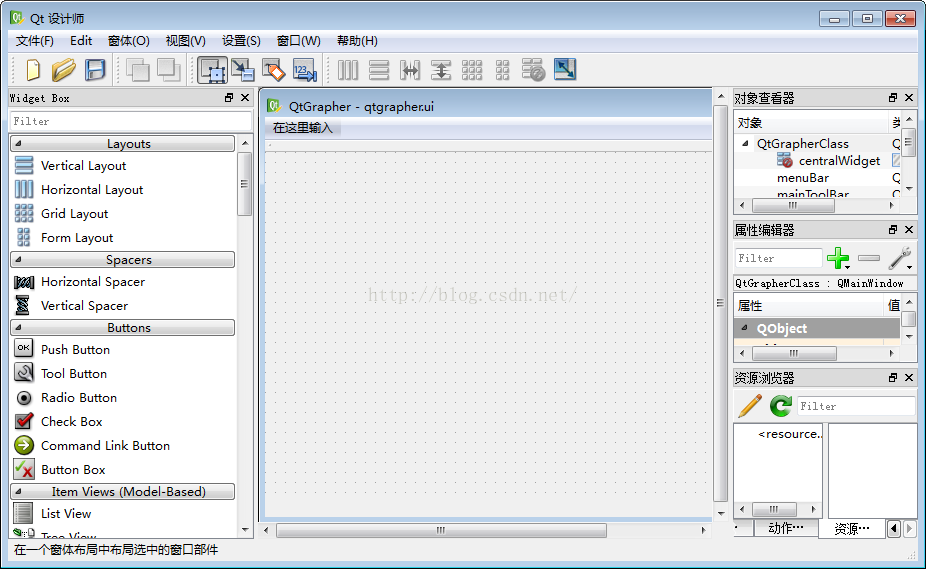Open the Edit menu
Screen dimensions: 926x569
pos(81,41)
